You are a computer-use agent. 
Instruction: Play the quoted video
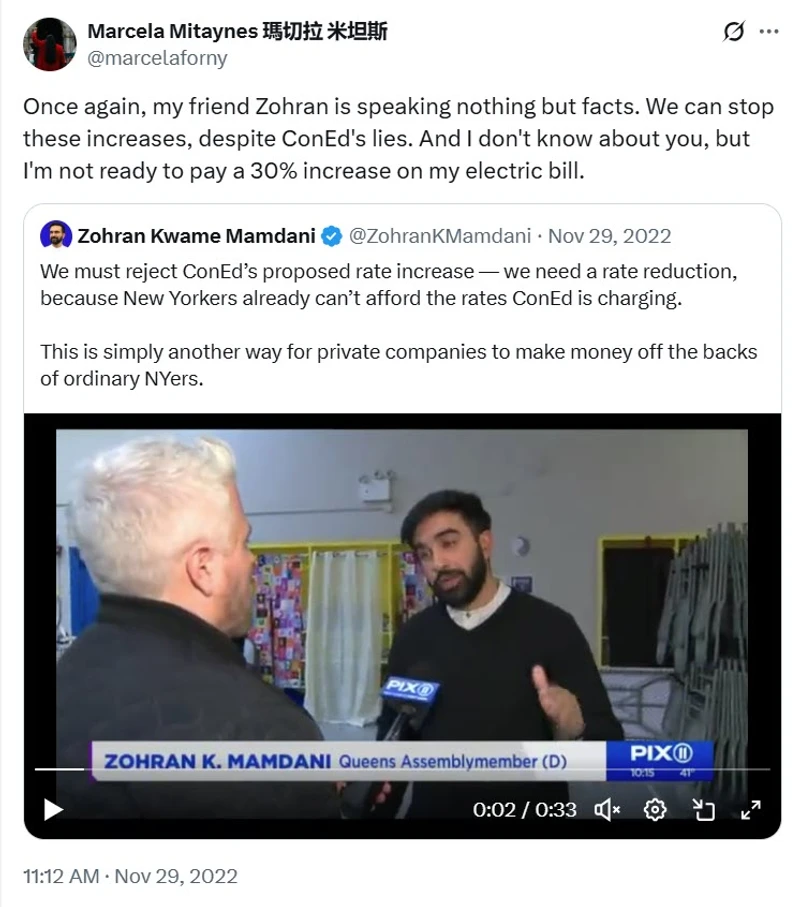coord(53,809)
